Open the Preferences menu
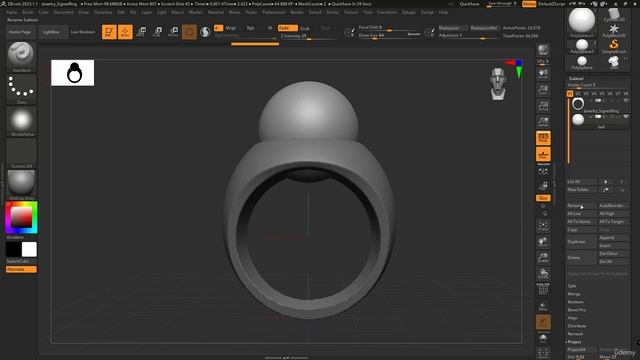The image size is (640, 360). tap(273, 12)
